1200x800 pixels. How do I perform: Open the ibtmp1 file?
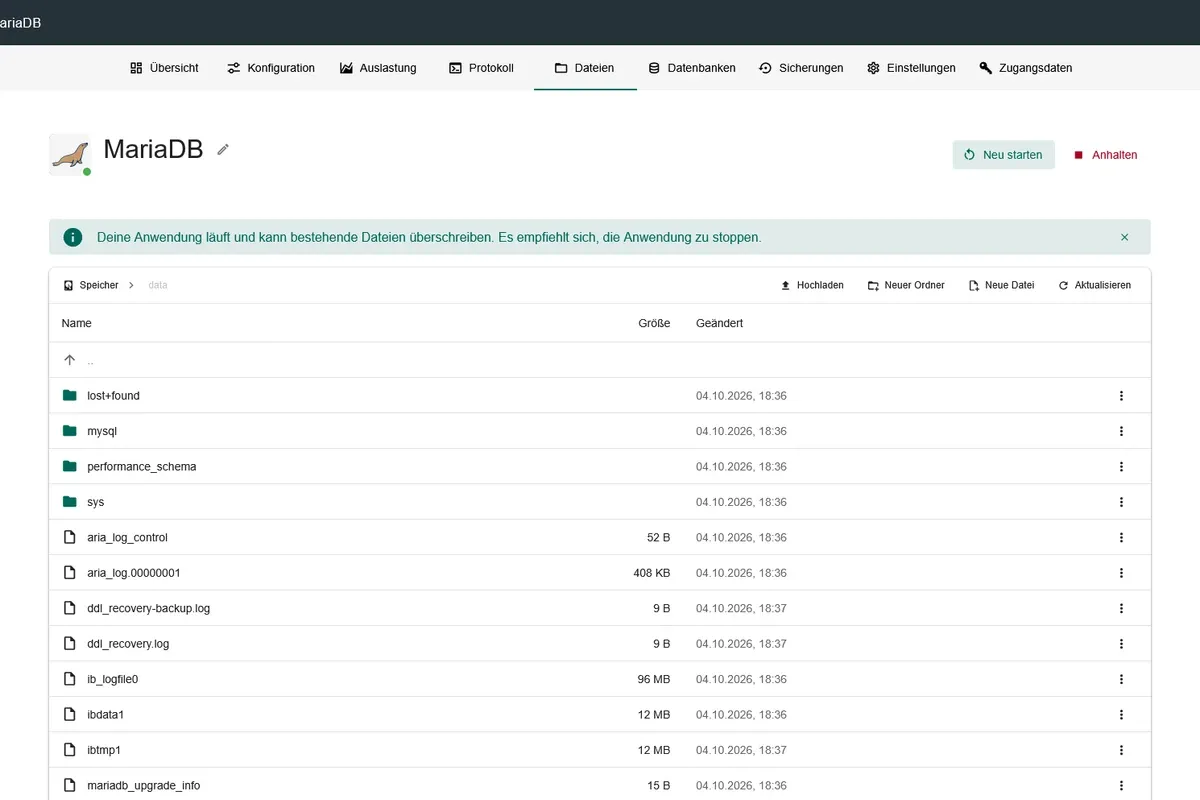tap(104, 750)
